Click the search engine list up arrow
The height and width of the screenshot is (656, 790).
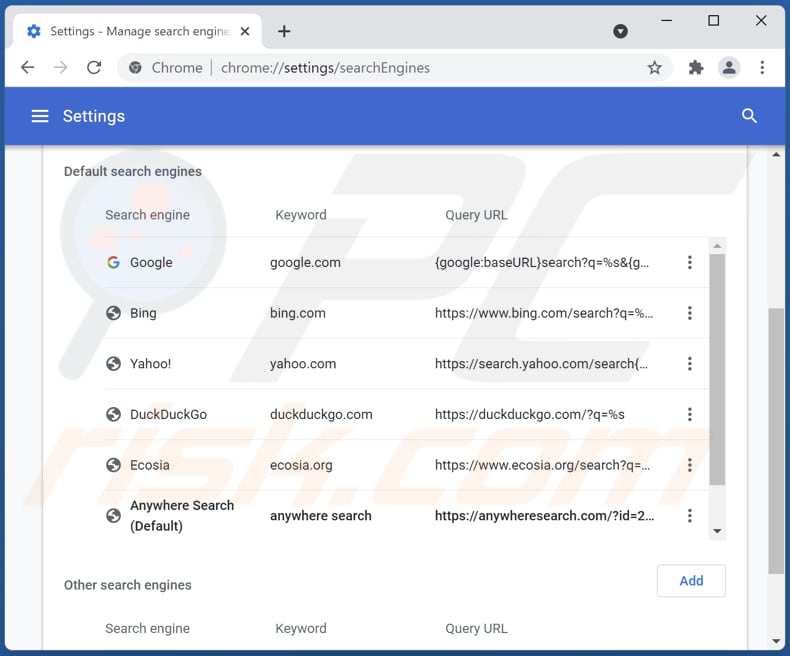point(717,246)
